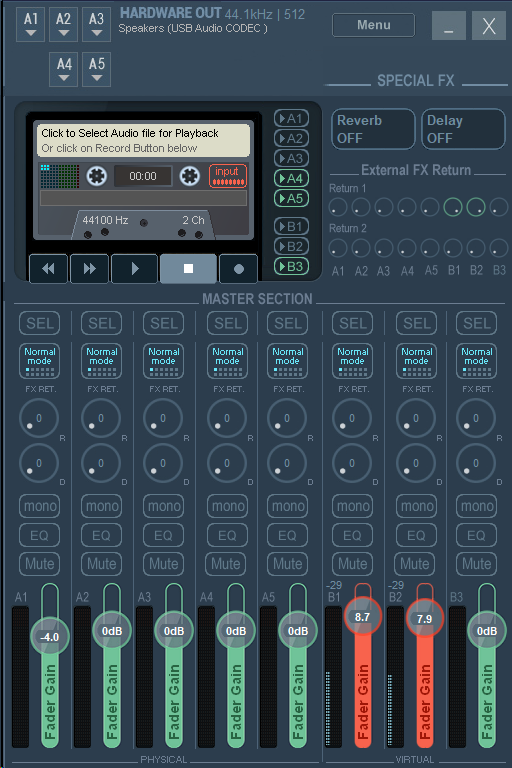Toggle recorder routing to A1
This screenshot has height=768, width=512.
point(292,119)
